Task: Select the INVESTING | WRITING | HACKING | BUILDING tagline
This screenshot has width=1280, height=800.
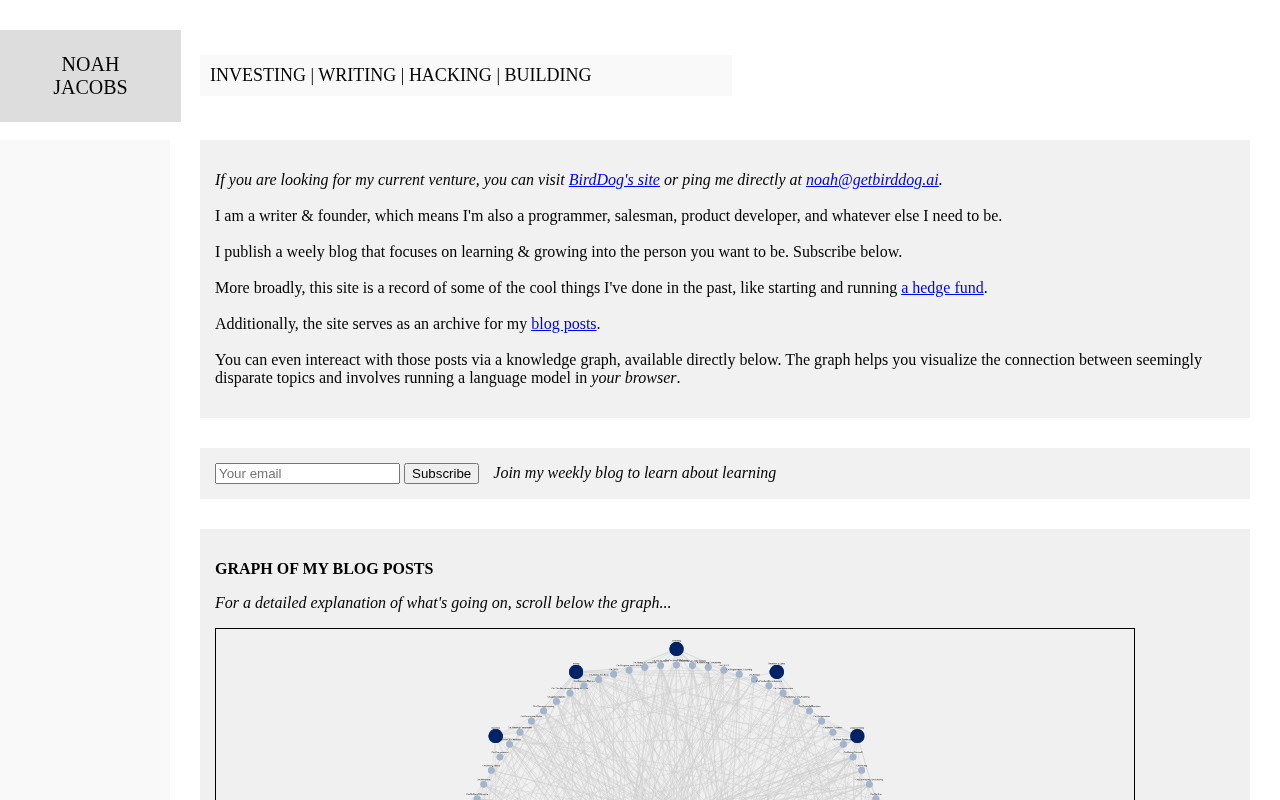Action: [401, 75]
